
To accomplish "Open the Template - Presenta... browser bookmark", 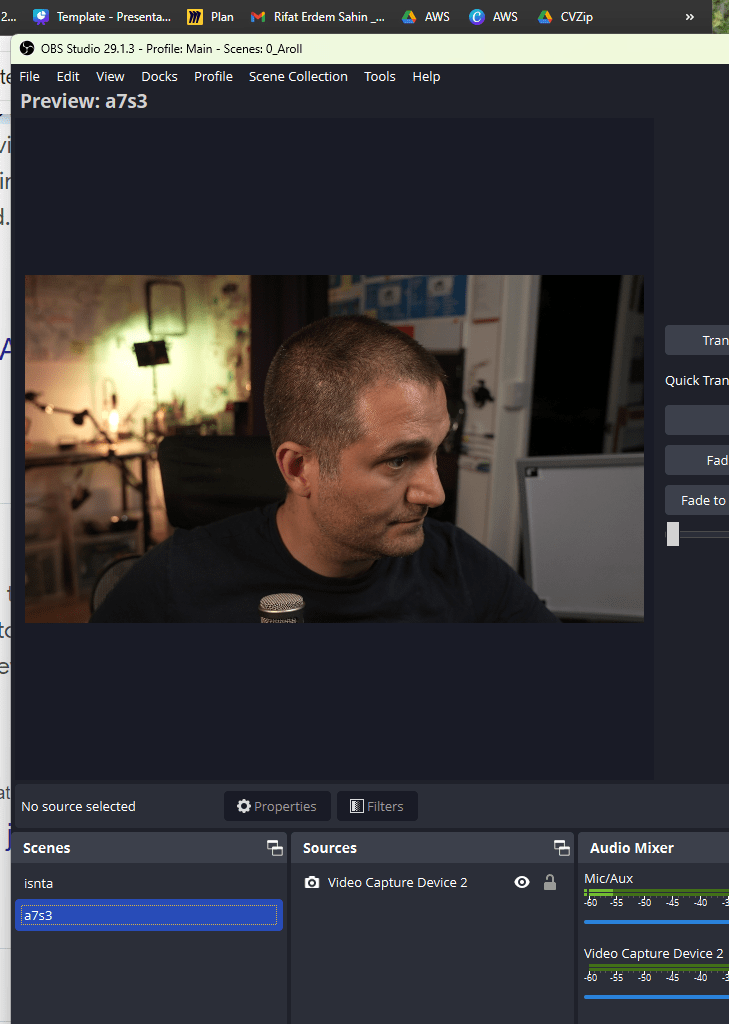I will [x=103, y=17].
